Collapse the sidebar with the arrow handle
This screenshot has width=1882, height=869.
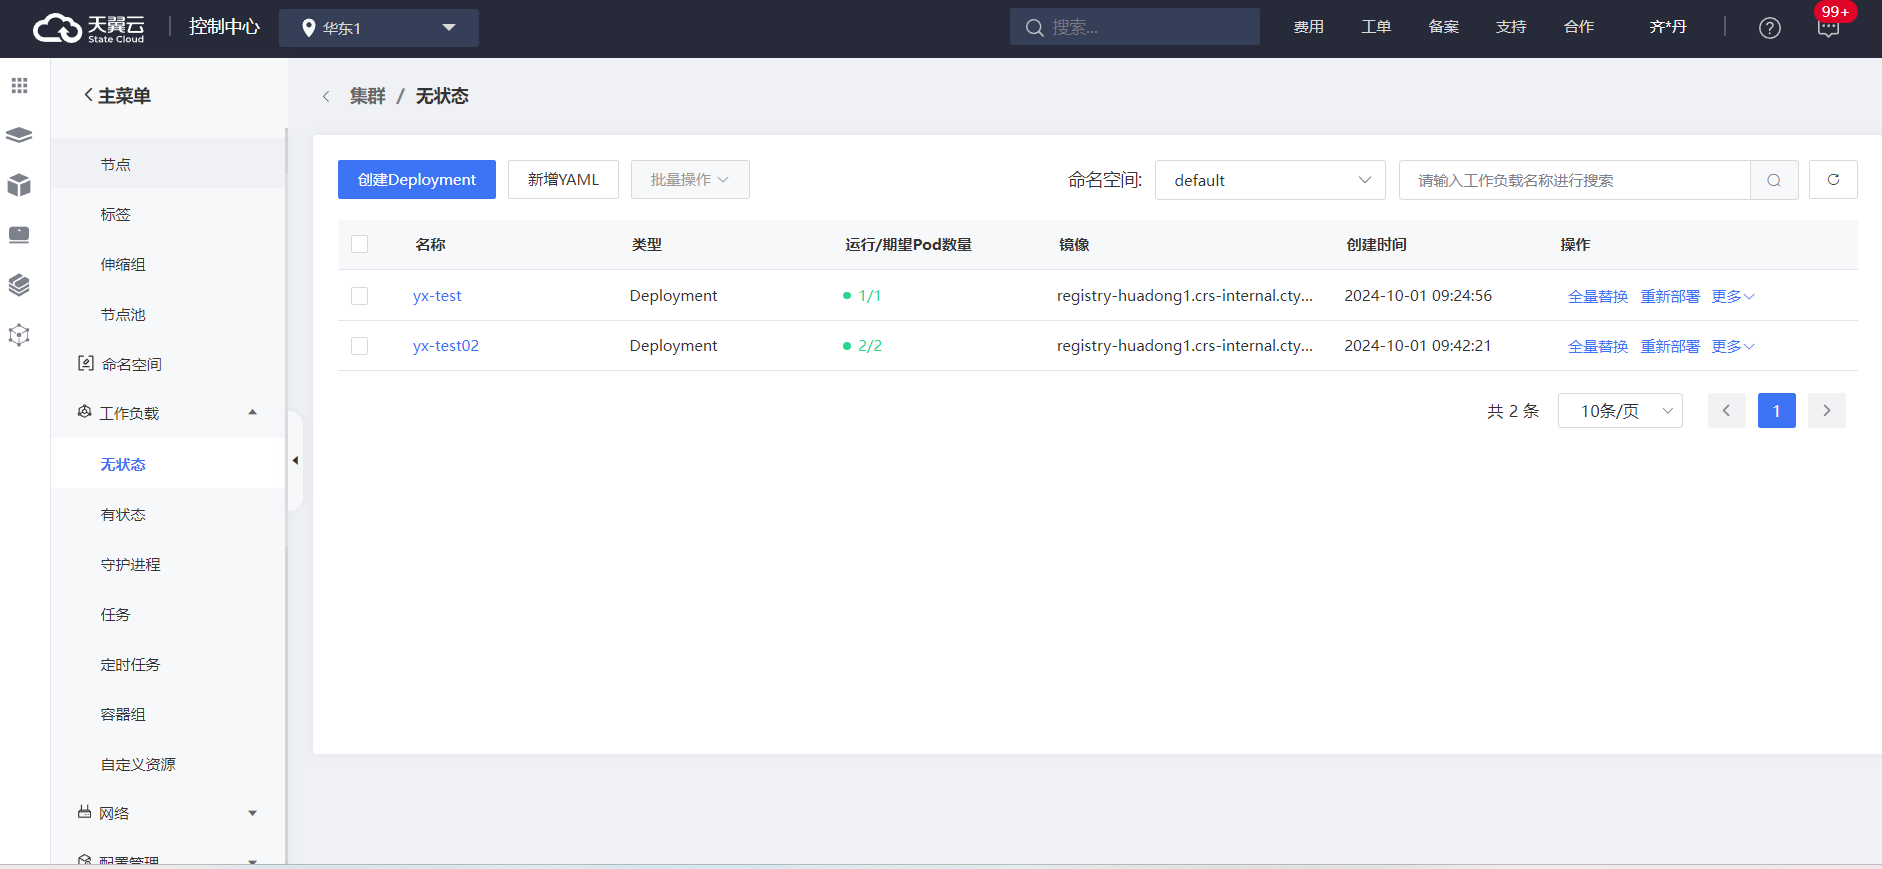[295, 461]
